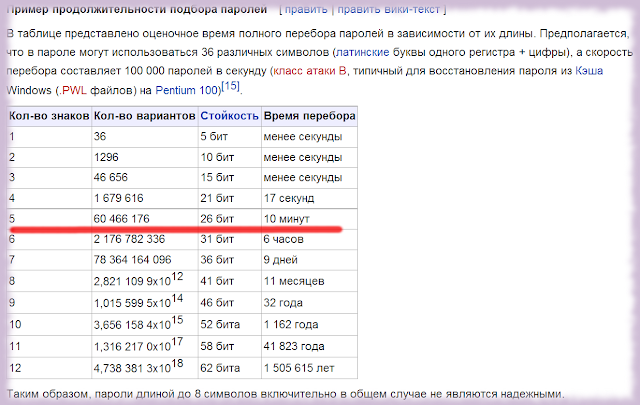Viewport: 640px width, 405px height.
Task: Click the '62 бита' cell
Action: click(x=229, y=368)
